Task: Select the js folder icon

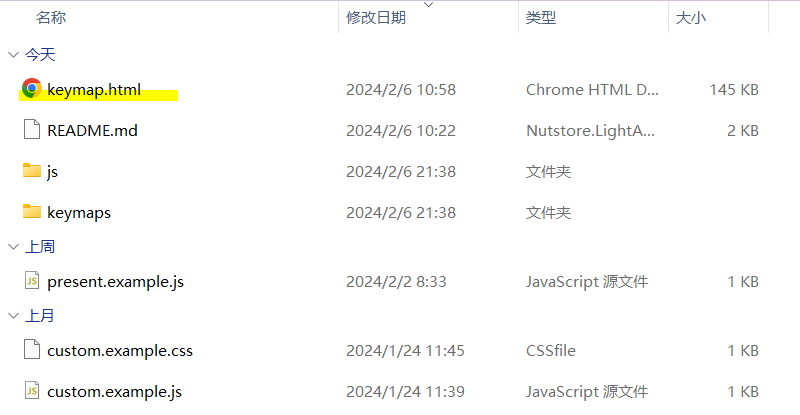Action: (x=31, y=171)
